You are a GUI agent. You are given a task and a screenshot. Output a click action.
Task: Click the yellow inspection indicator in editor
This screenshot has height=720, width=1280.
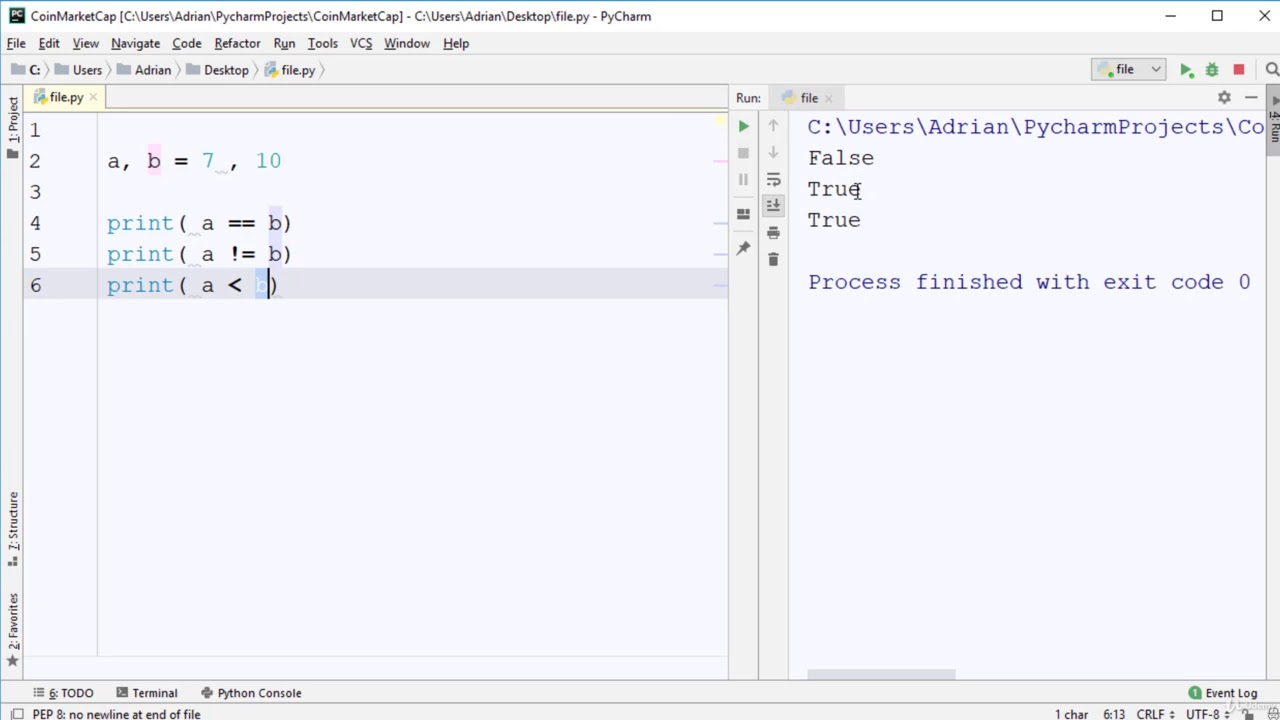tap(720, 121)
